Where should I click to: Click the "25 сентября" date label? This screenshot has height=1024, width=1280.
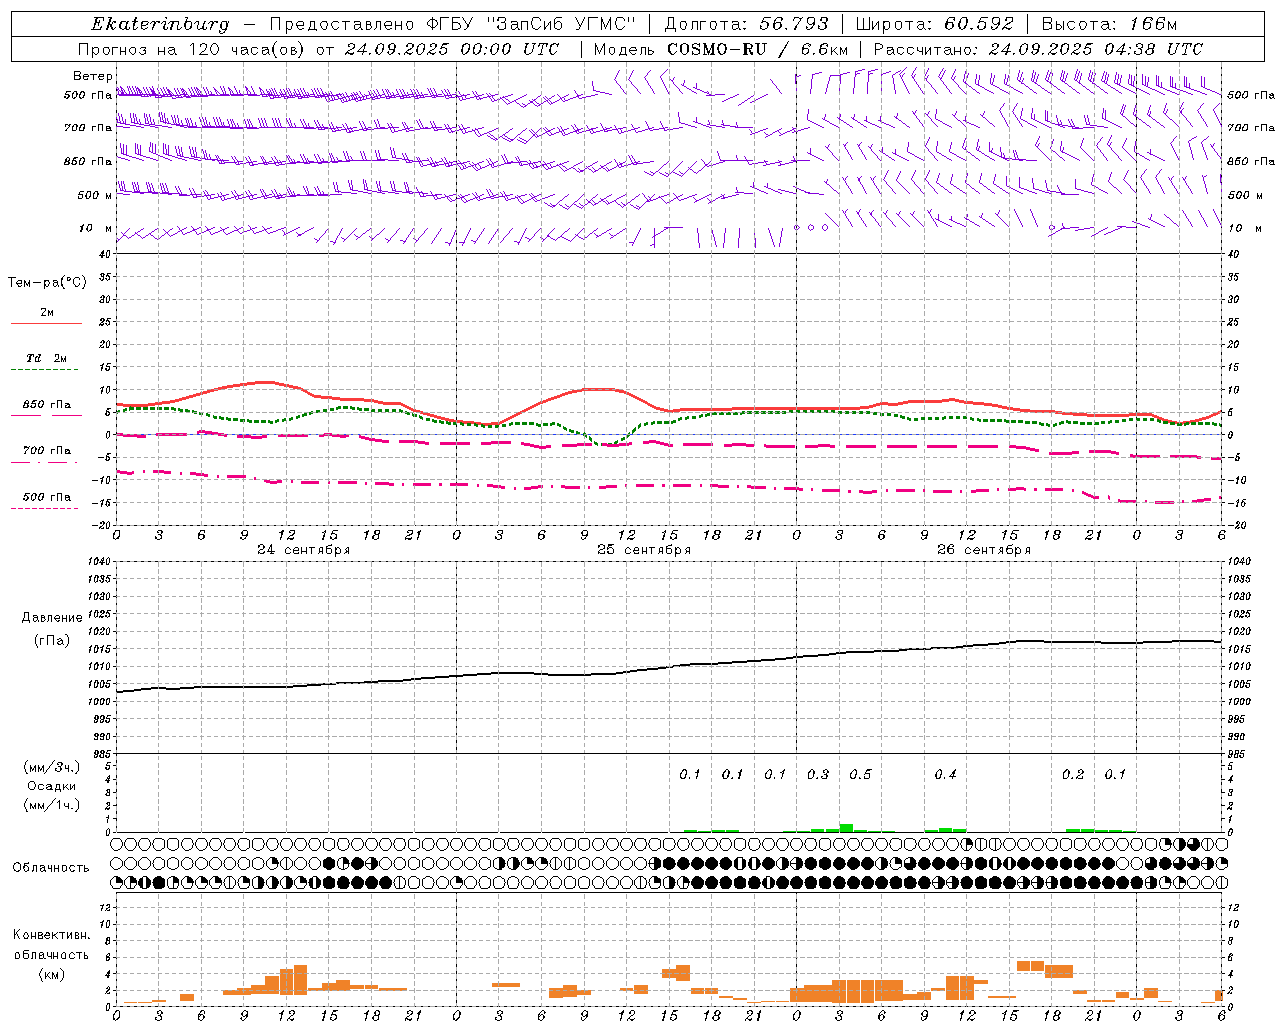click(644, 550)
